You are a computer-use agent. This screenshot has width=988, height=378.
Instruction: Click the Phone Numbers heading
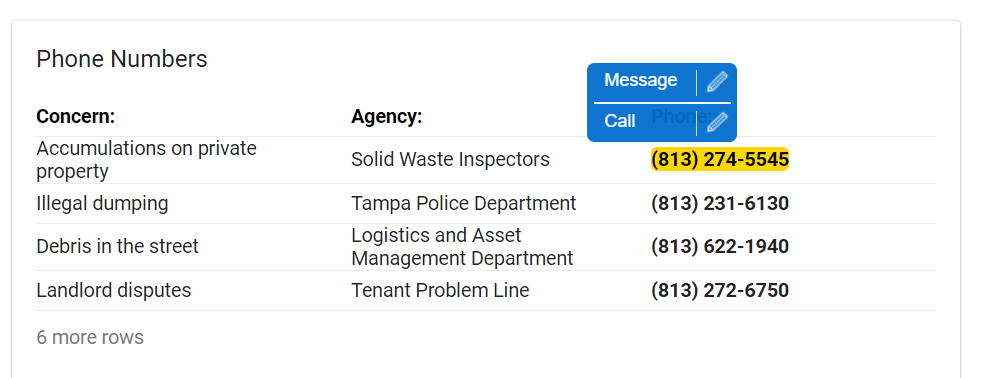tap(122, 59)
